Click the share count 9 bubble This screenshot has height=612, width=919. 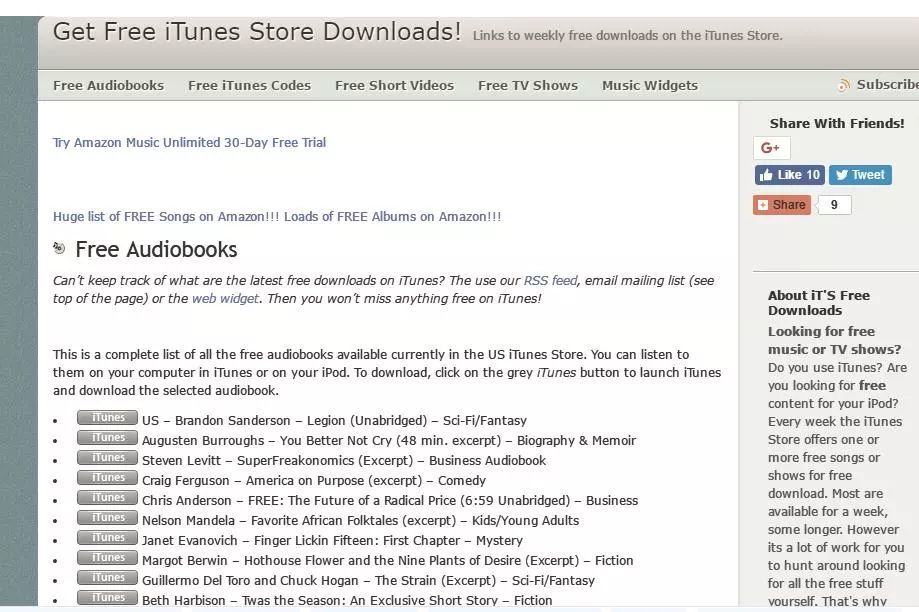click(x=834, y=205)
